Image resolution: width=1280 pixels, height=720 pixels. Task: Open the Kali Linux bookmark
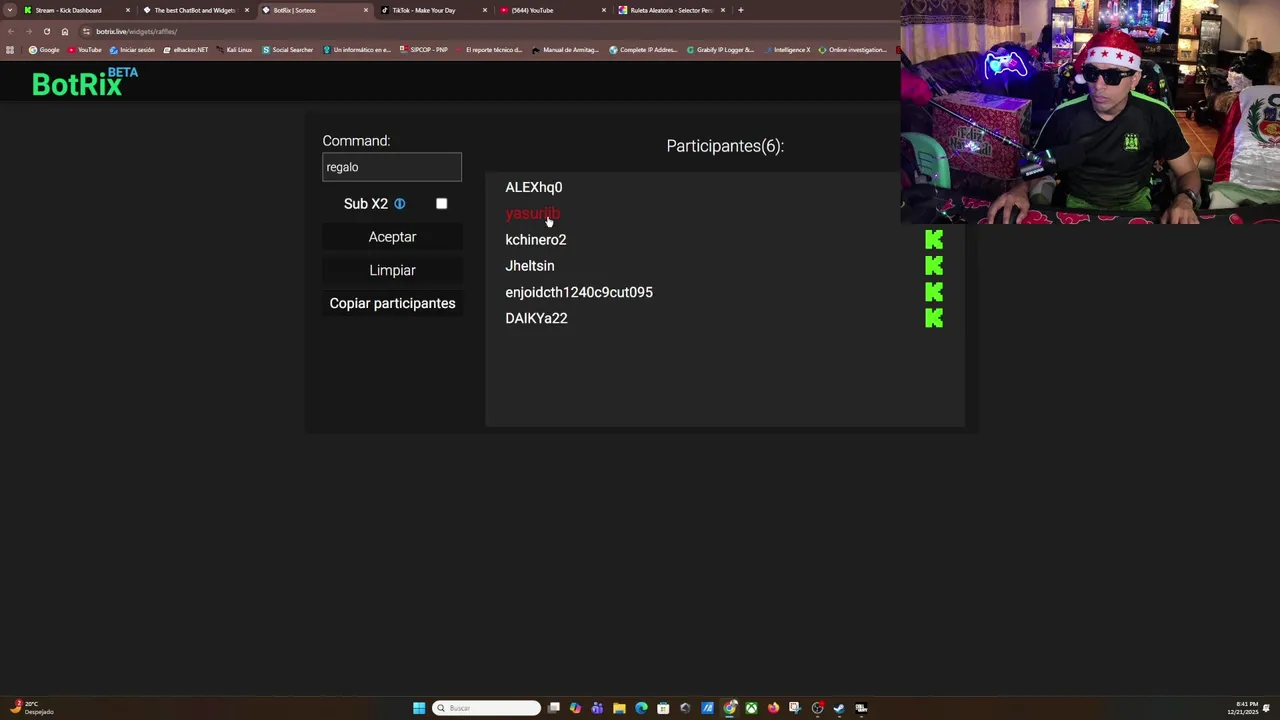point(234,50)
